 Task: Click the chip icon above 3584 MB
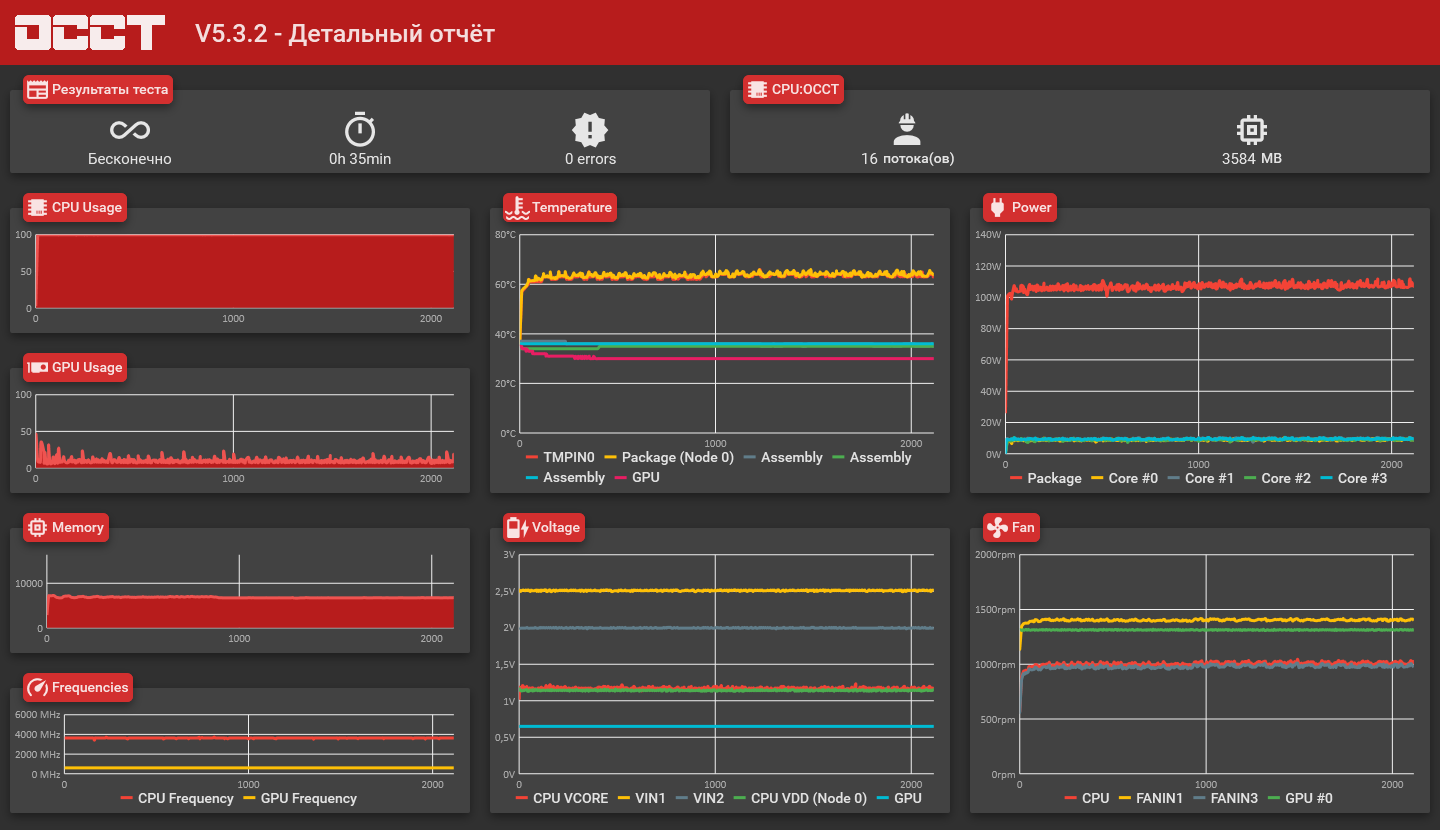tap(1252, 129)
